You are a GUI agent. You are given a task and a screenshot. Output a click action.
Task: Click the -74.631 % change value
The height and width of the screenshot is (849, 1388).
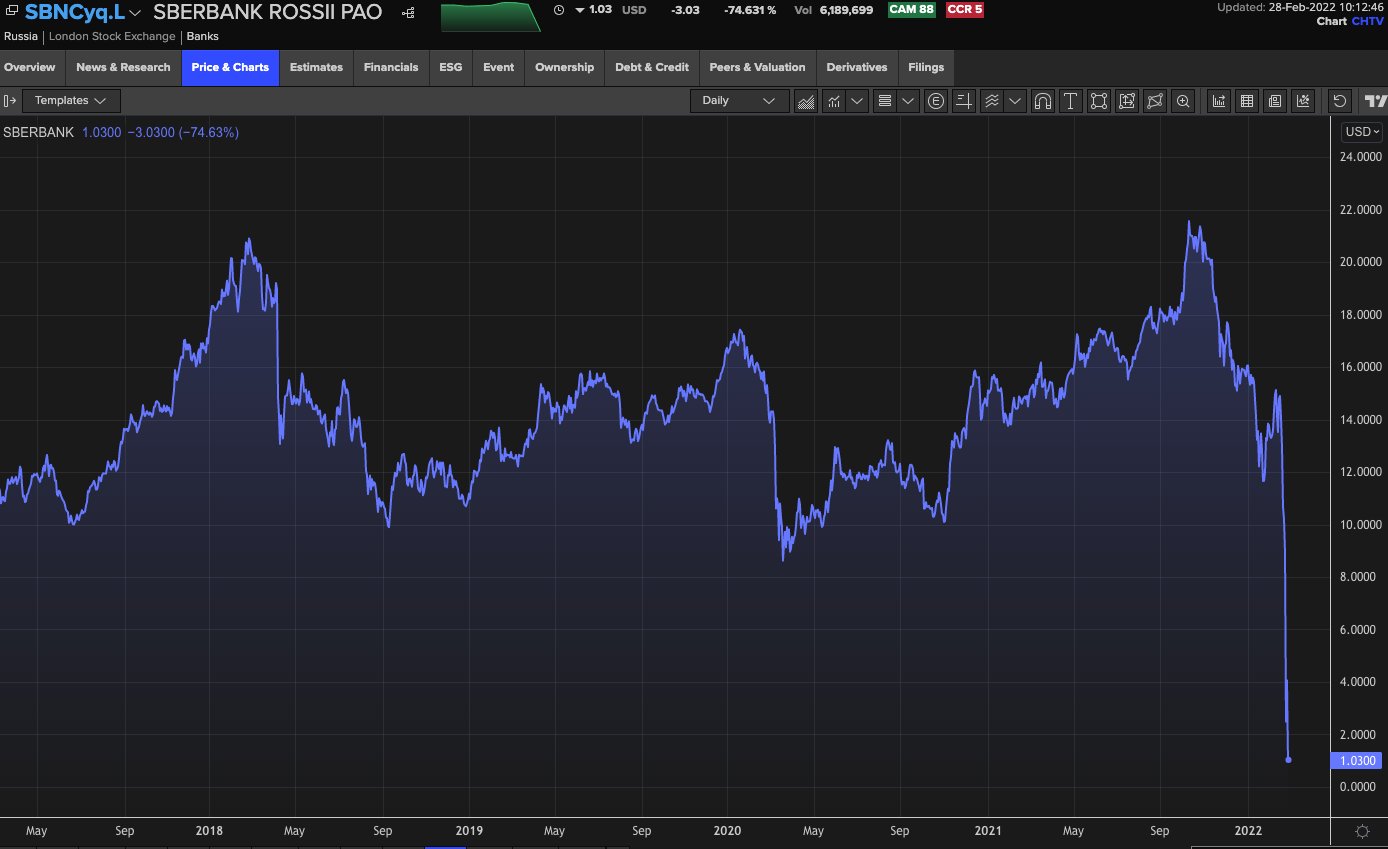(750, 10)
